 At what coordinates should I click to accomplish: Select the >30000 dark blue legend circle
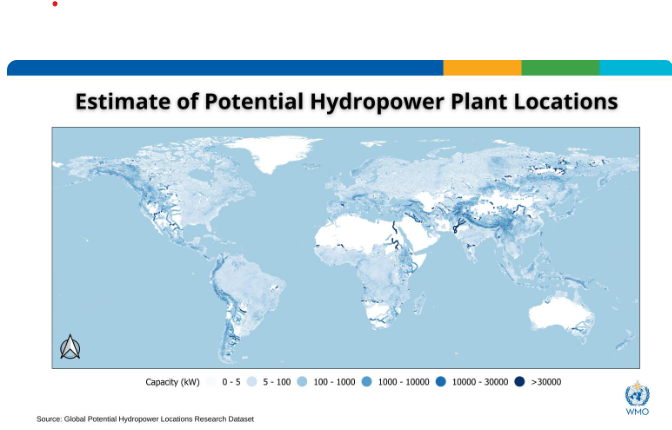520,382
